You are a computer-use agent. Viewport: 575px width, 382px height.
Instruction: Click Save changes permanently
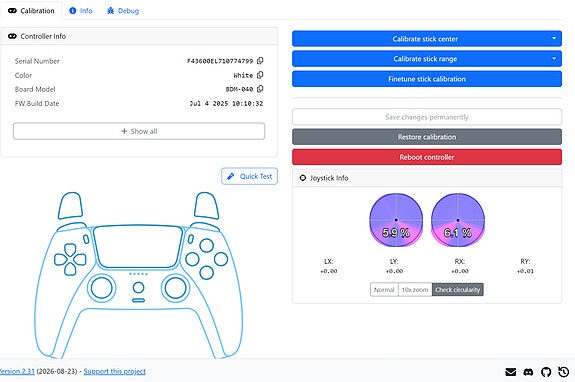(x=427, y=117)
